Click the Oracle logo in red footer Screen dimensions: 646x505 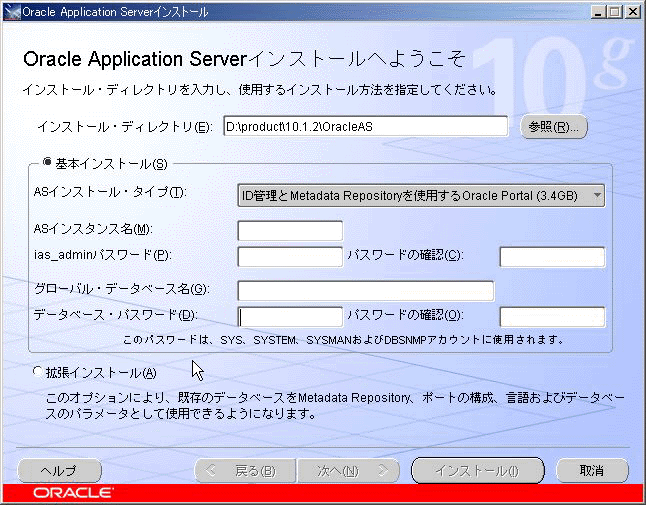pos(73,493)
